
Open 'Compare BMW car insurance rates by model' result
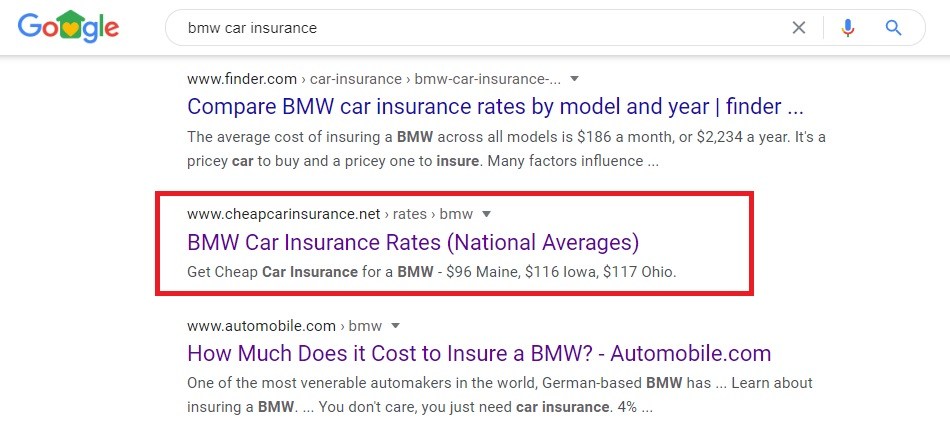point(495,107)
